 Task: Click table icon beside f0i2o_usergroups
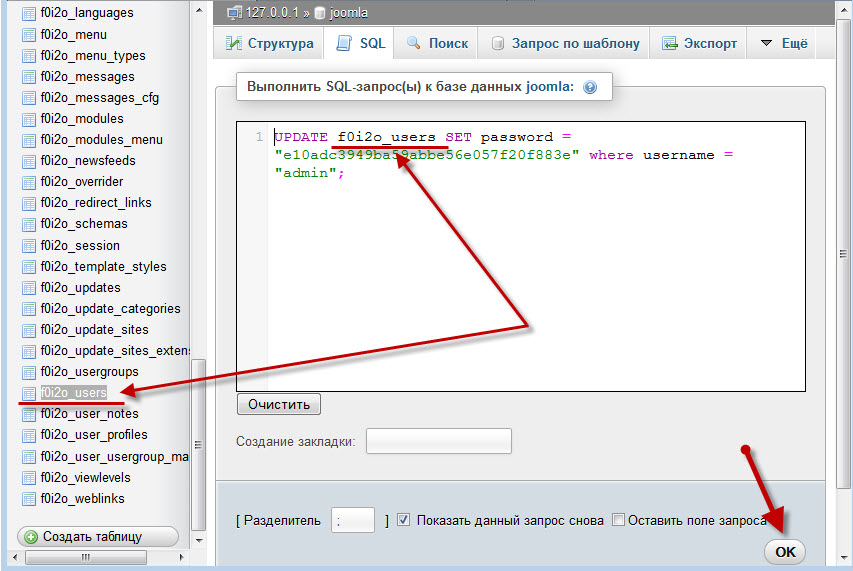tap(29, 373)
